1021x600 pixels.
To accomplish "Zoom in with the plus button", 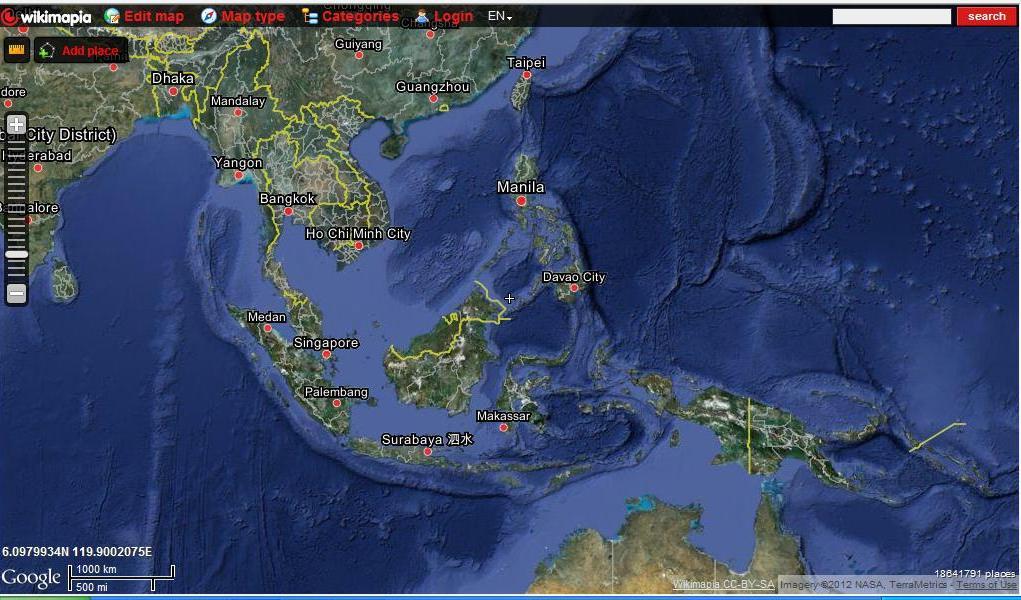I will coord(16,124).
